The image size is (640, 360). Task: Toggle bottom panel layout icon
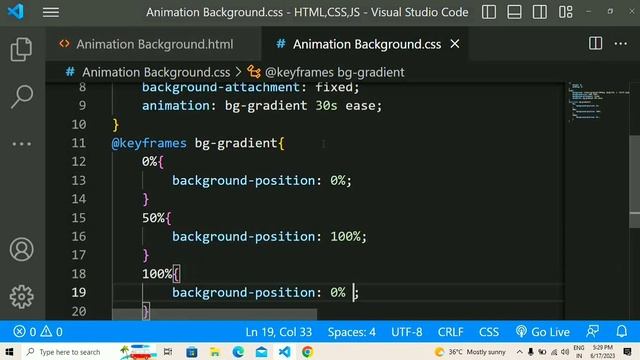(x=514, y=12)
